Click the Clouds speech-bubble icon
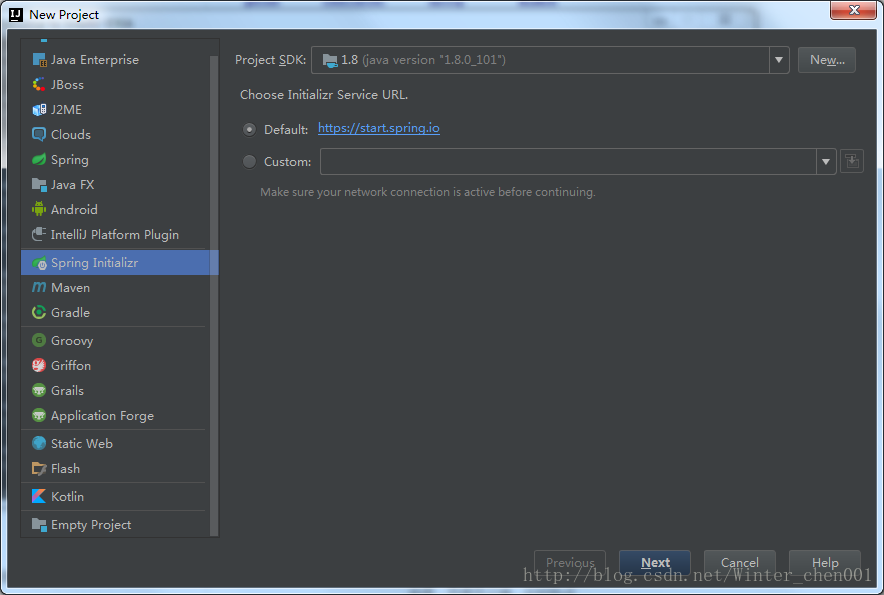 tap(39, 134)
